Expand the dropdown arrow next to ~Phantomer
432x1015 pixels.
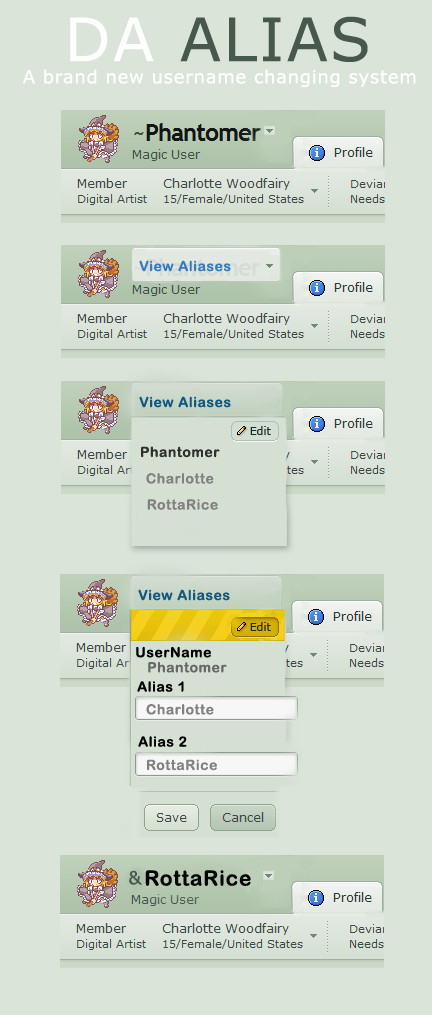click(x=270, y=131)
